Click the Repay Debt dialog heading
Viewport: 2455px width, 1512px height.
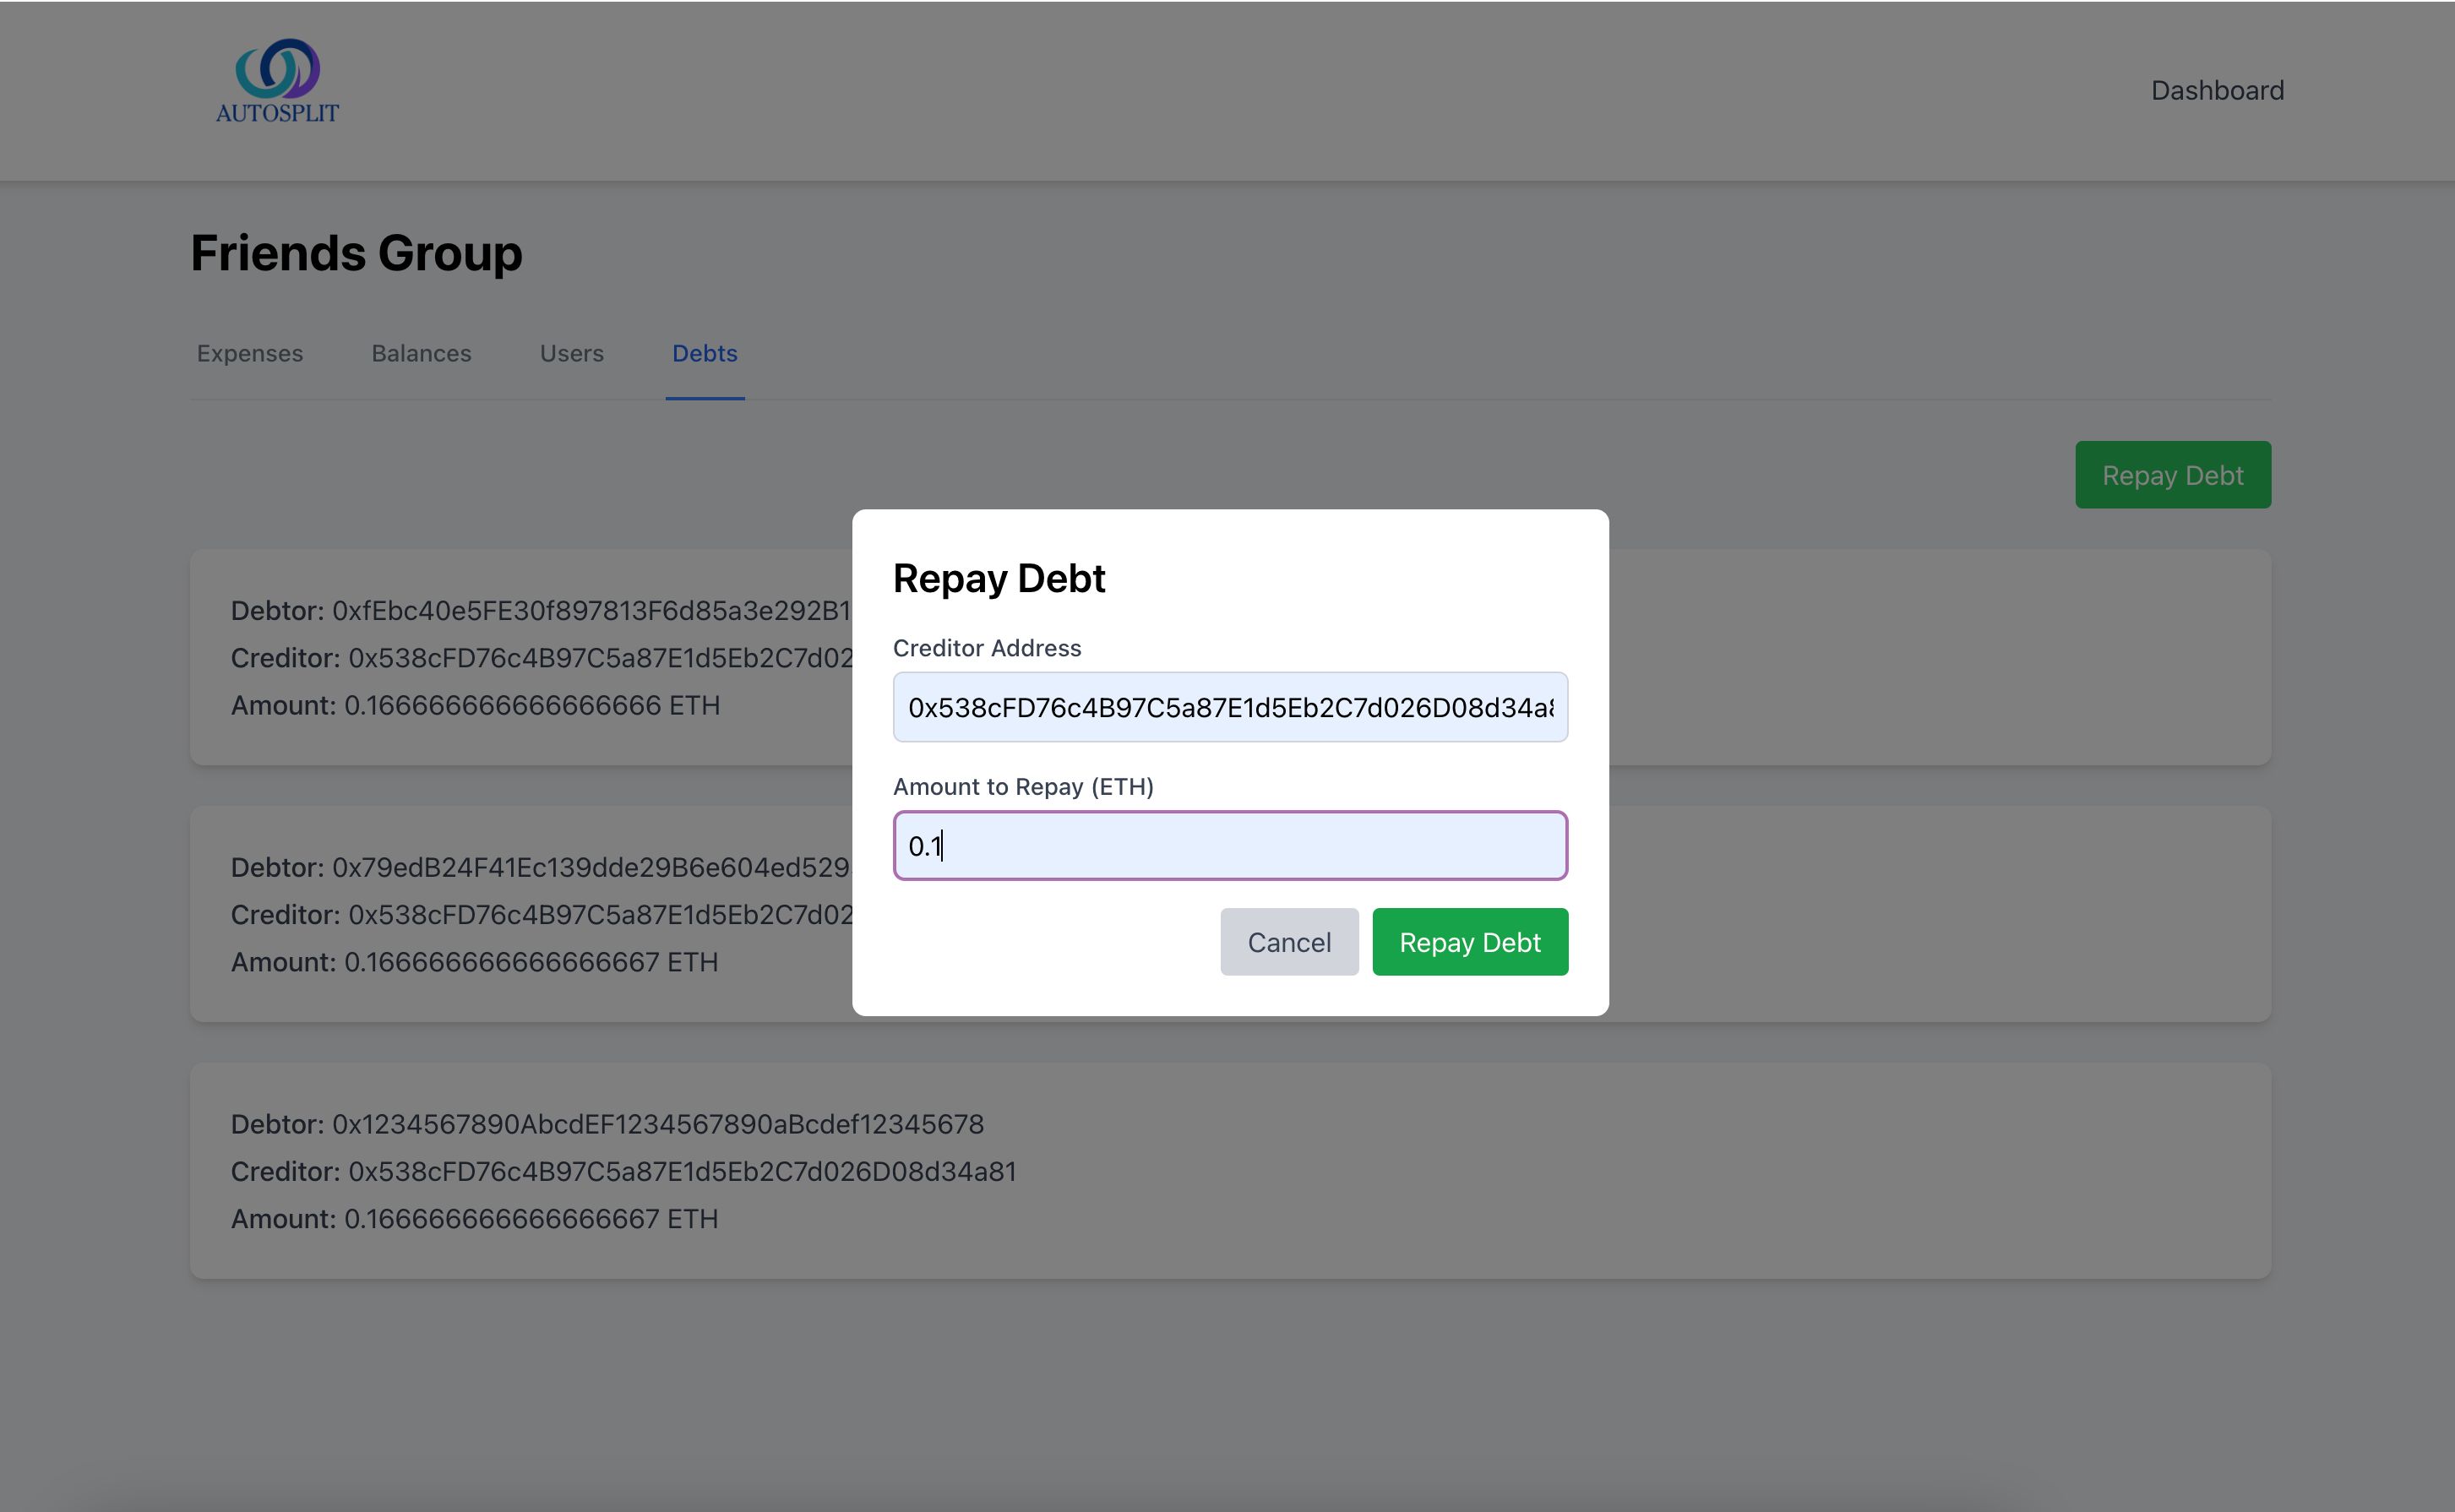tap(998, 579)
